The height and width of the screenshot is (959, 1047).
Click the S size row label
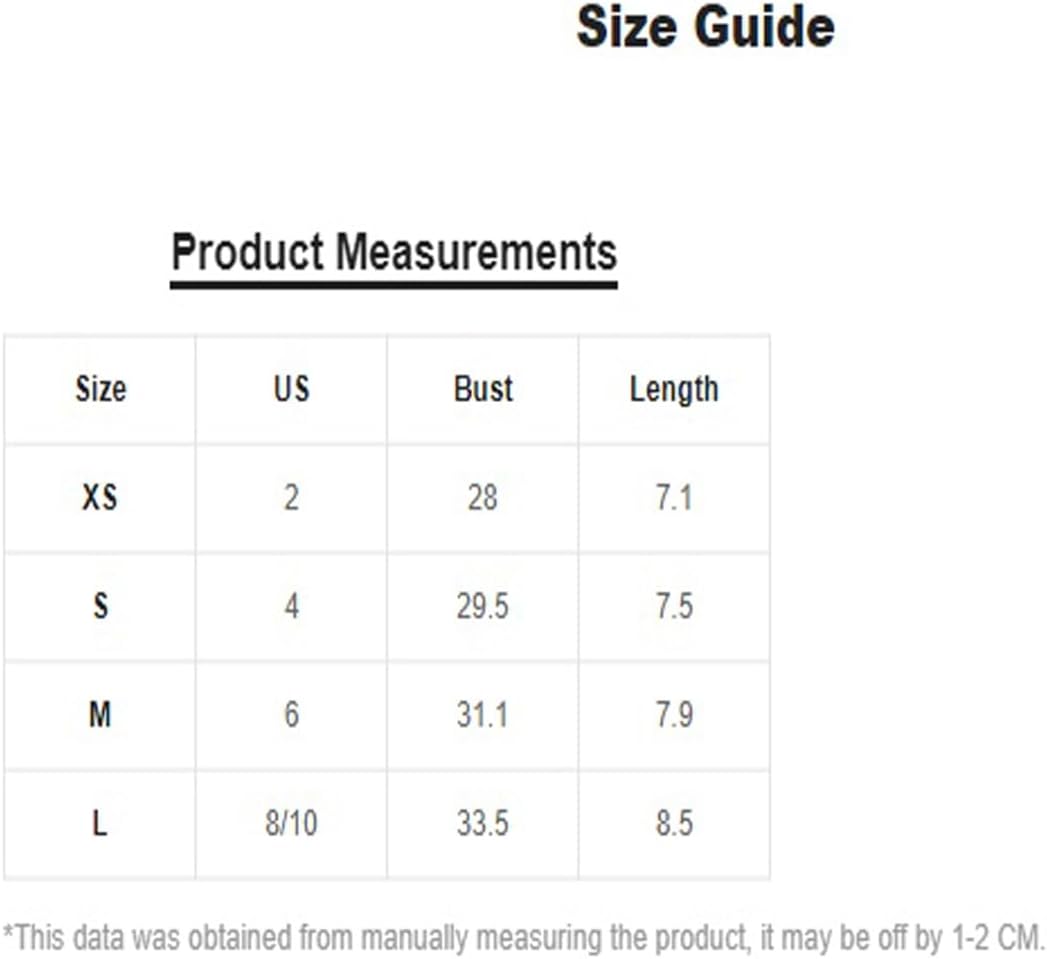point(100,606)
